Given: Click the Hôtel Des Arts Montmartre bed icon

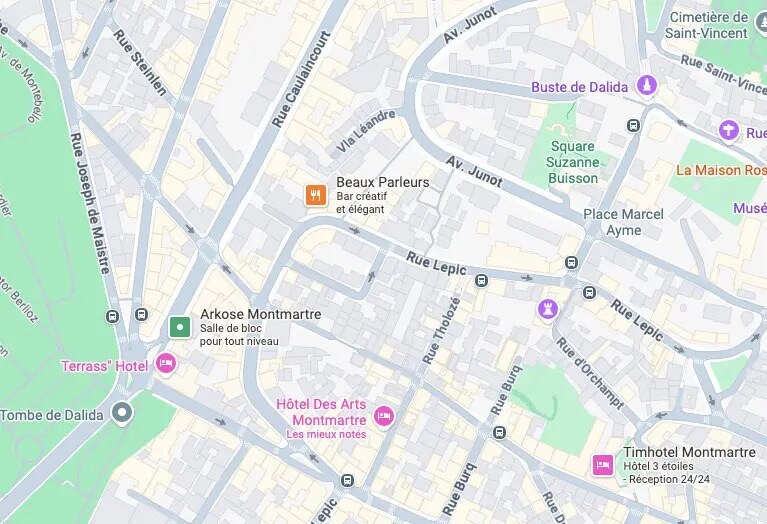Looking at the screenshot, I should point(384,416).
